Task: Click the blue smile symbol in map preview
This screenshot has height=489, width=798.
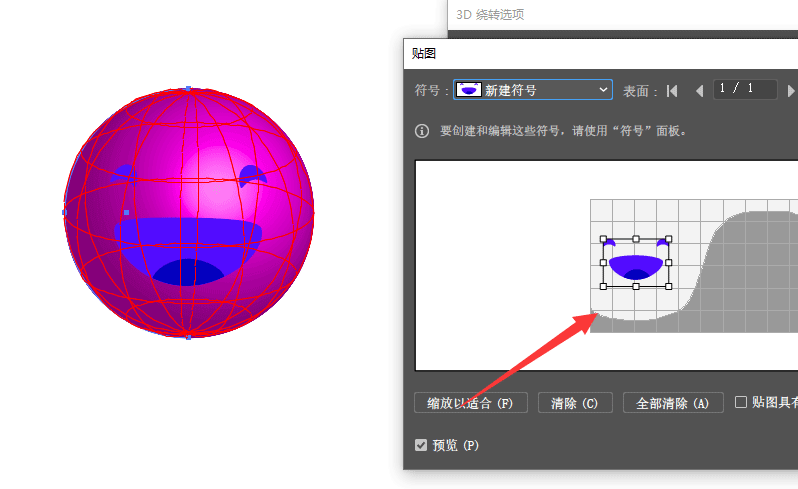Action: (x=636, y=266)
